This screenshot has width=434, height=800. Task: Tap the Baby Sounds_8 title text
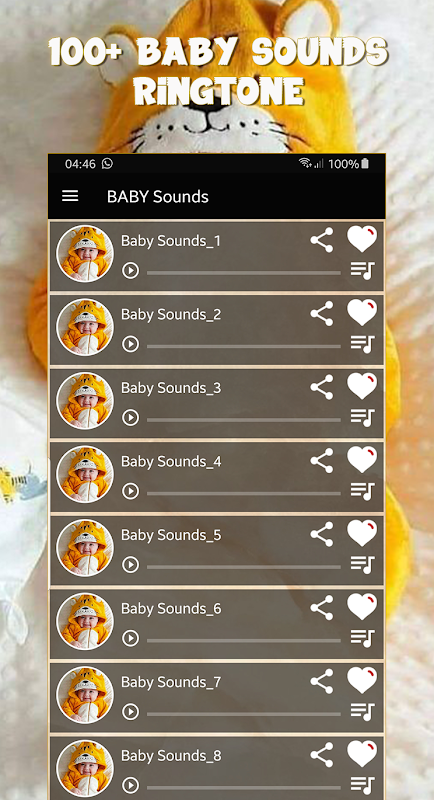171,756
